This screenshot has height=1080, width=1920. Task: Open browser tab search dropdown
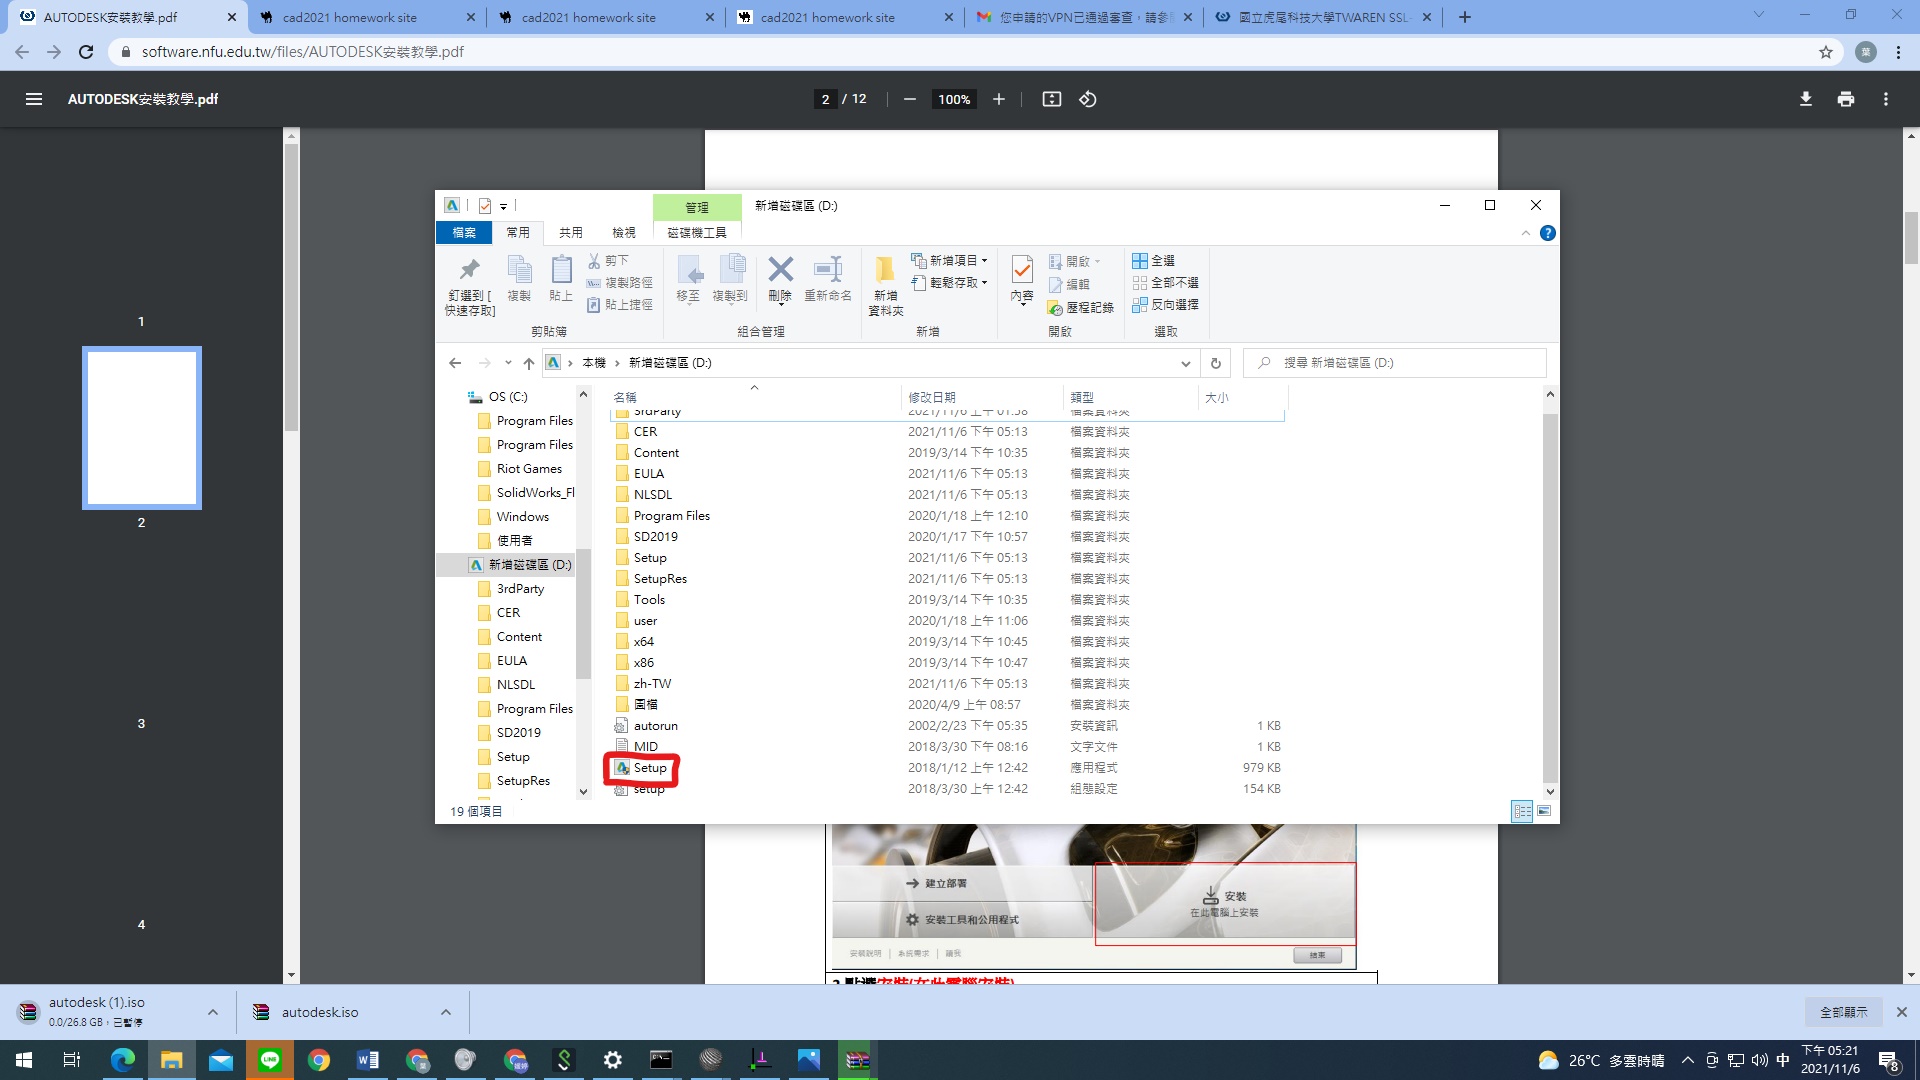coord(1758,15)
